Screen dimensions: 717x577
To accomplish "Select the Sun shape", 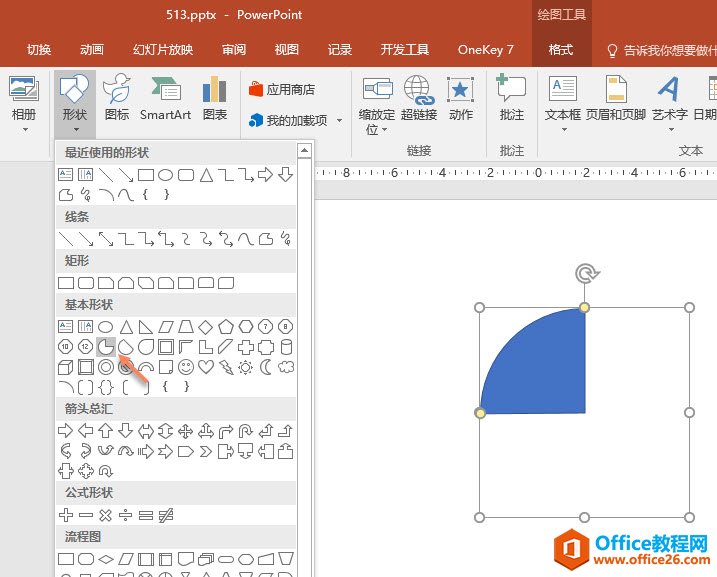I will (x=246, y=367).
